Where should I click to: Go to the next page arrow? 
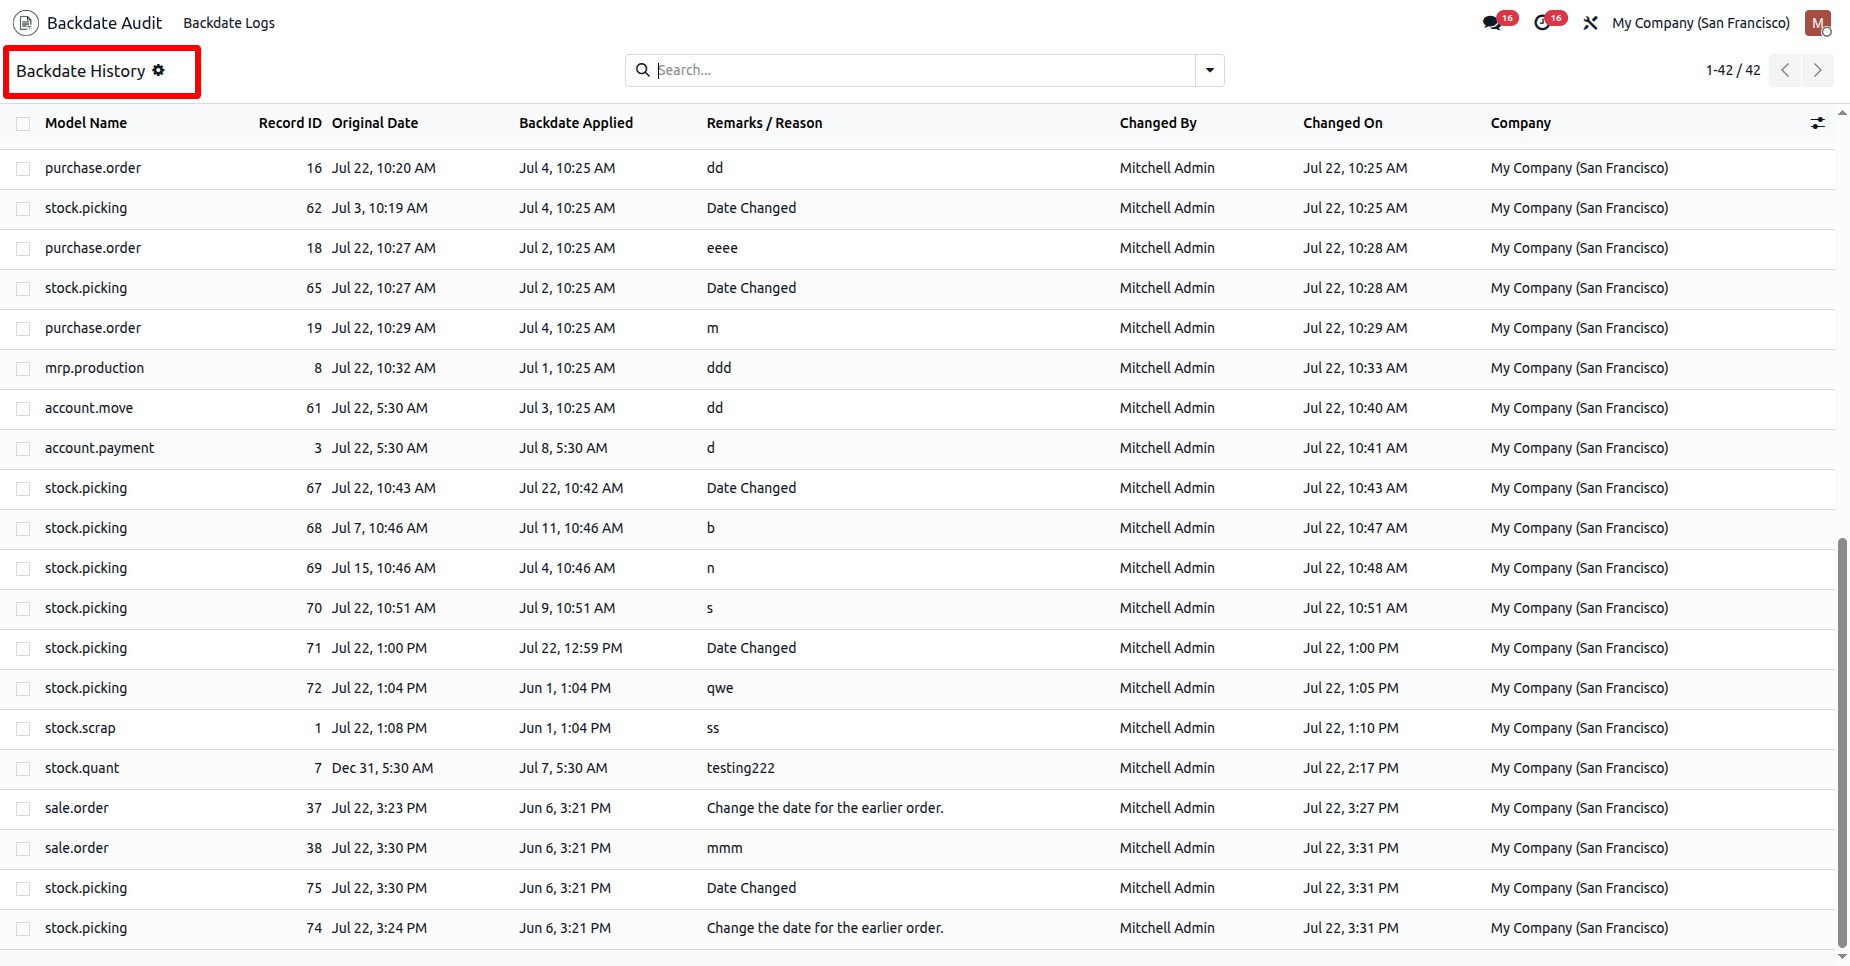(1818, 70)
